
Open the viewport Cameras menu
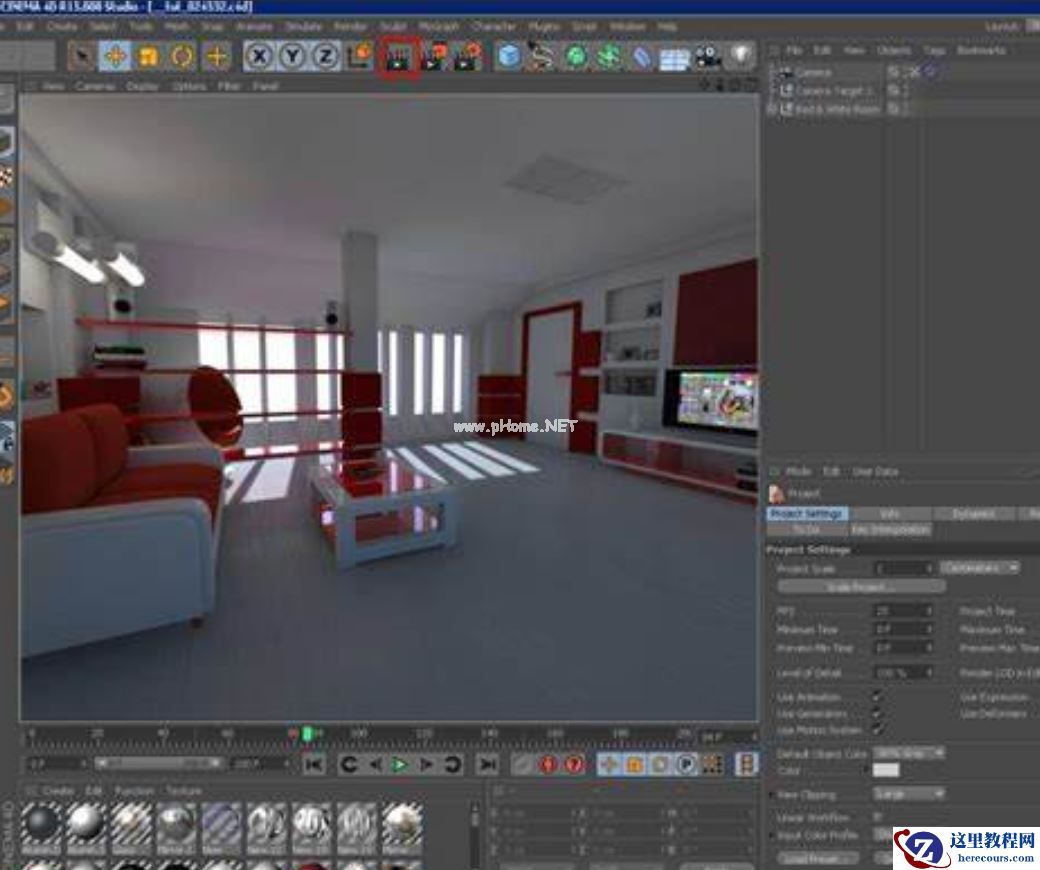[x=94, y=86]
